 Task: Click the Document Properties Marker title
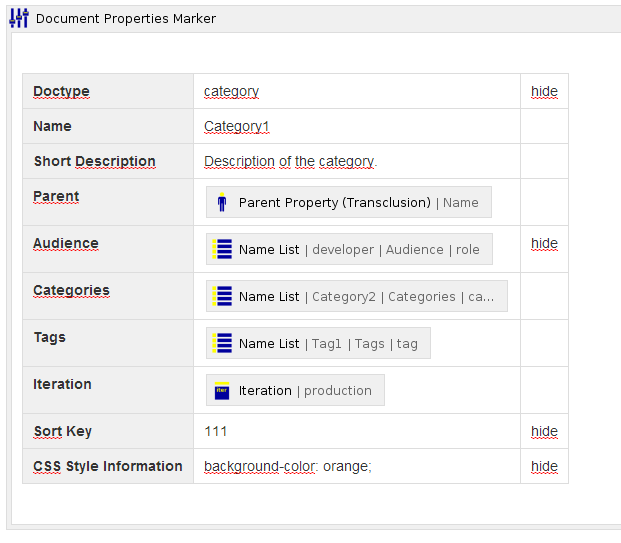pyautogui.click(x=125, y=18)
